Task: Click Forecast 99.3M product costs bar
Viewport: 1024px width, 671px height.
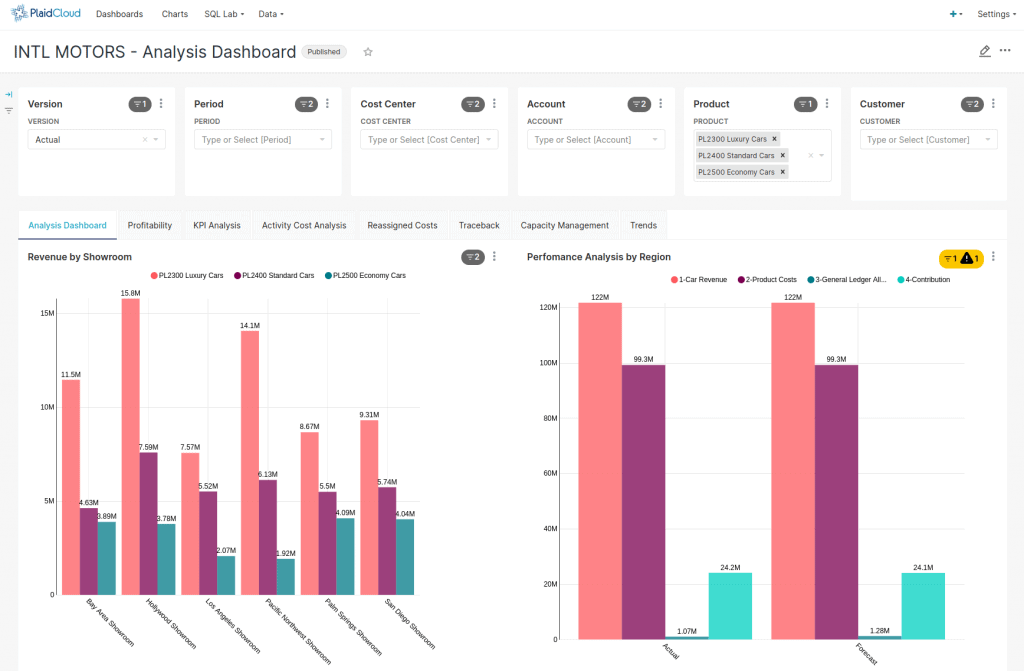Action: pyautogui.click(x=837, y=502)
